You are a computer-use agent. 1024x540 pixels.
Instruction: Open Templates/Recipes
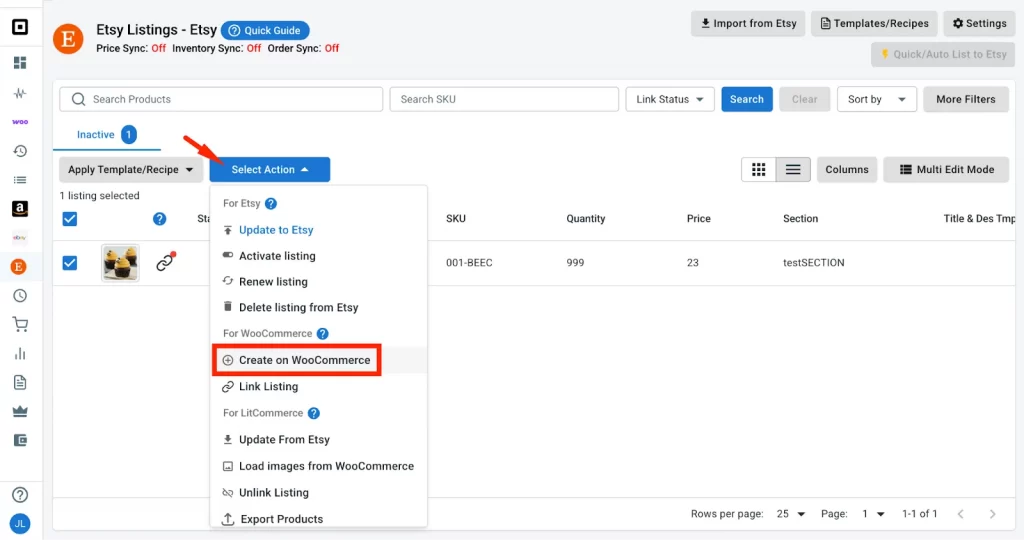coord(874,24)
